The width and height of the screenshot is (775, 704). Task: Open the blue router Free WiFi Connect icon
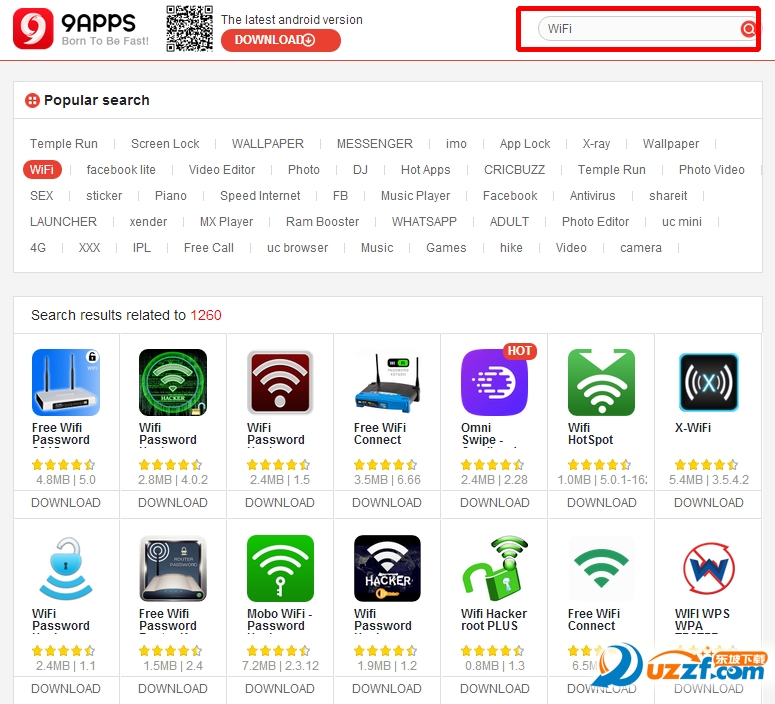387,382
